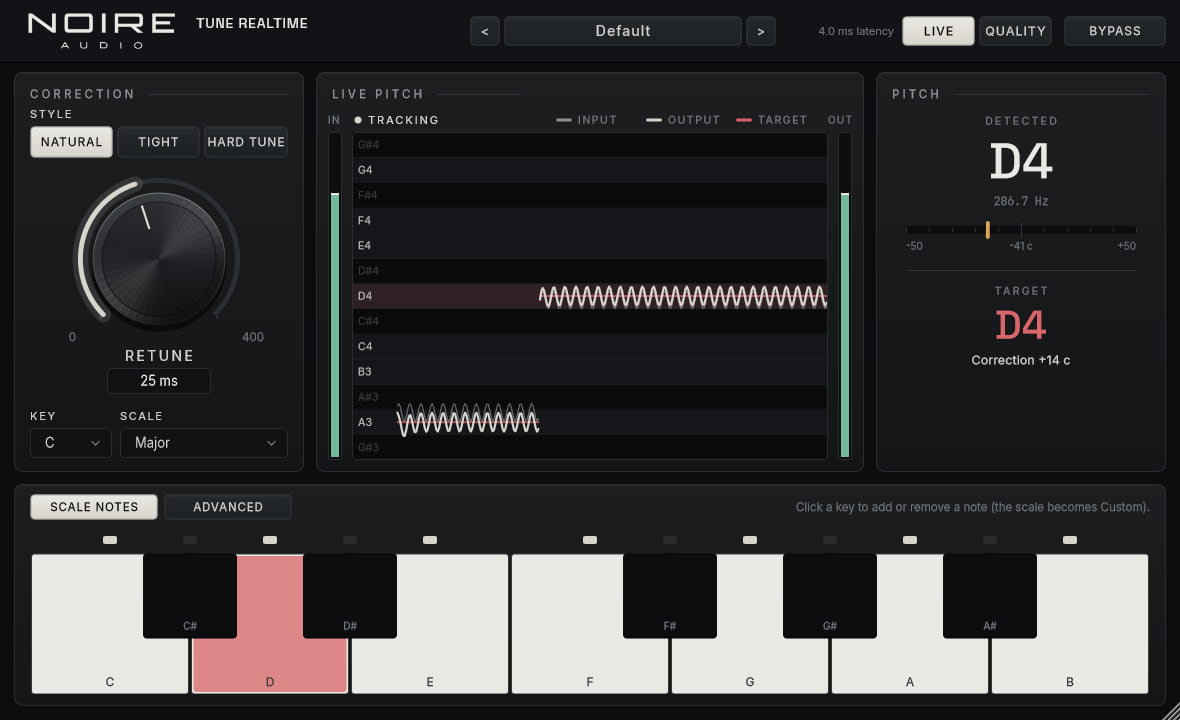Image resolution: width=1180 pixels, height=720 pixels.
Task: Click the 25 ms retune value field
Action: (x=159, y=381)
